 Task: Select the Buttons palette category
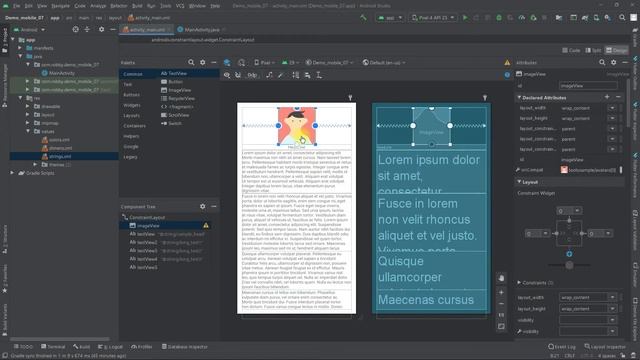point(131,95)
